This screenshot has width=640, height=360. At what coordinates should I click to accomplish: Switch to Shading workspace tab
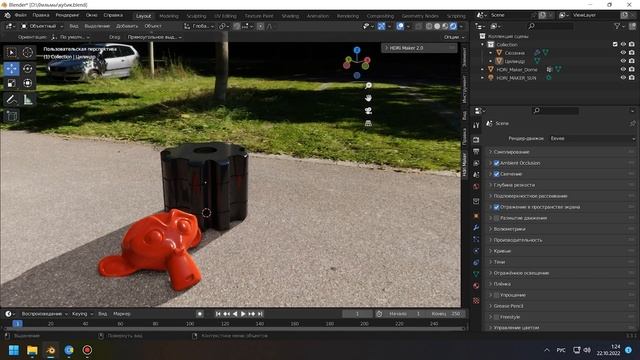coord(290,16)
